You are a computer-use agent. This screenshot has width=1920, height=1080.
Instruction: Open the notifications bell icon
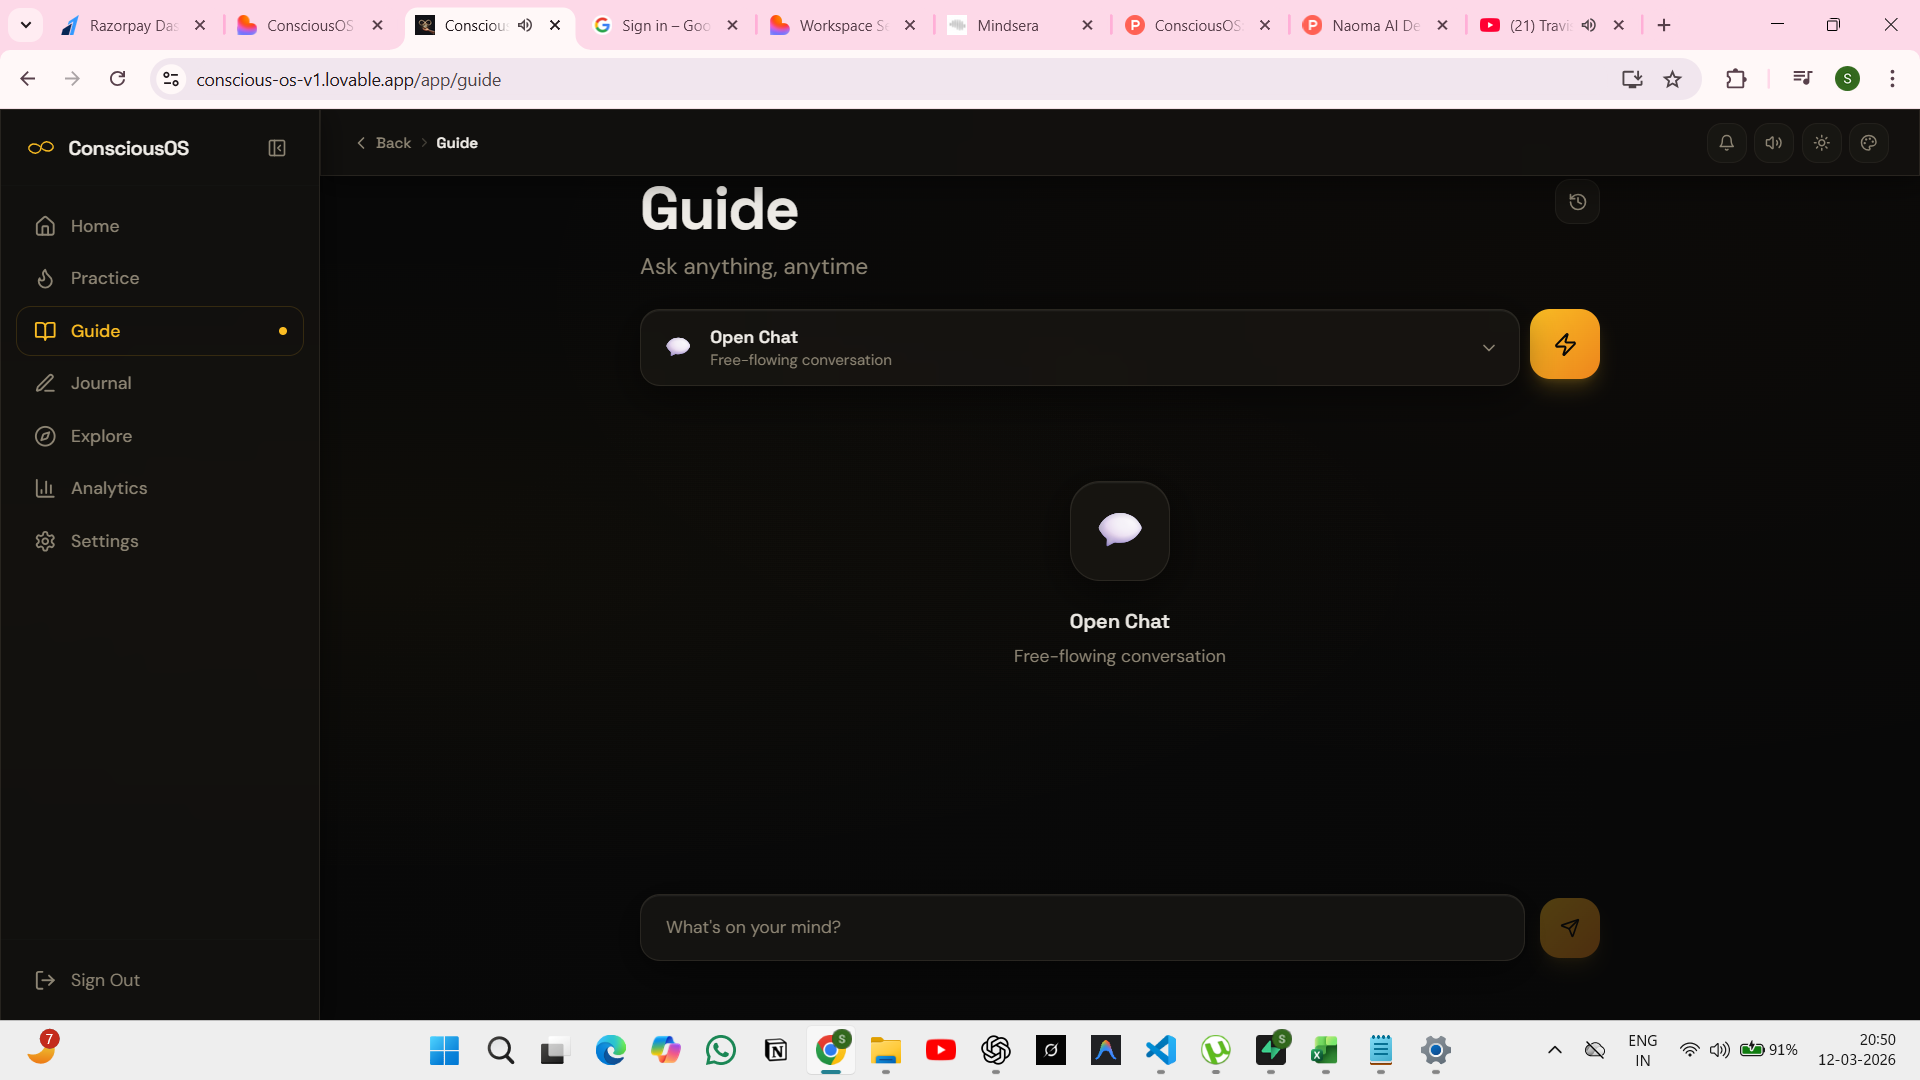click(x=1726, y=143)
